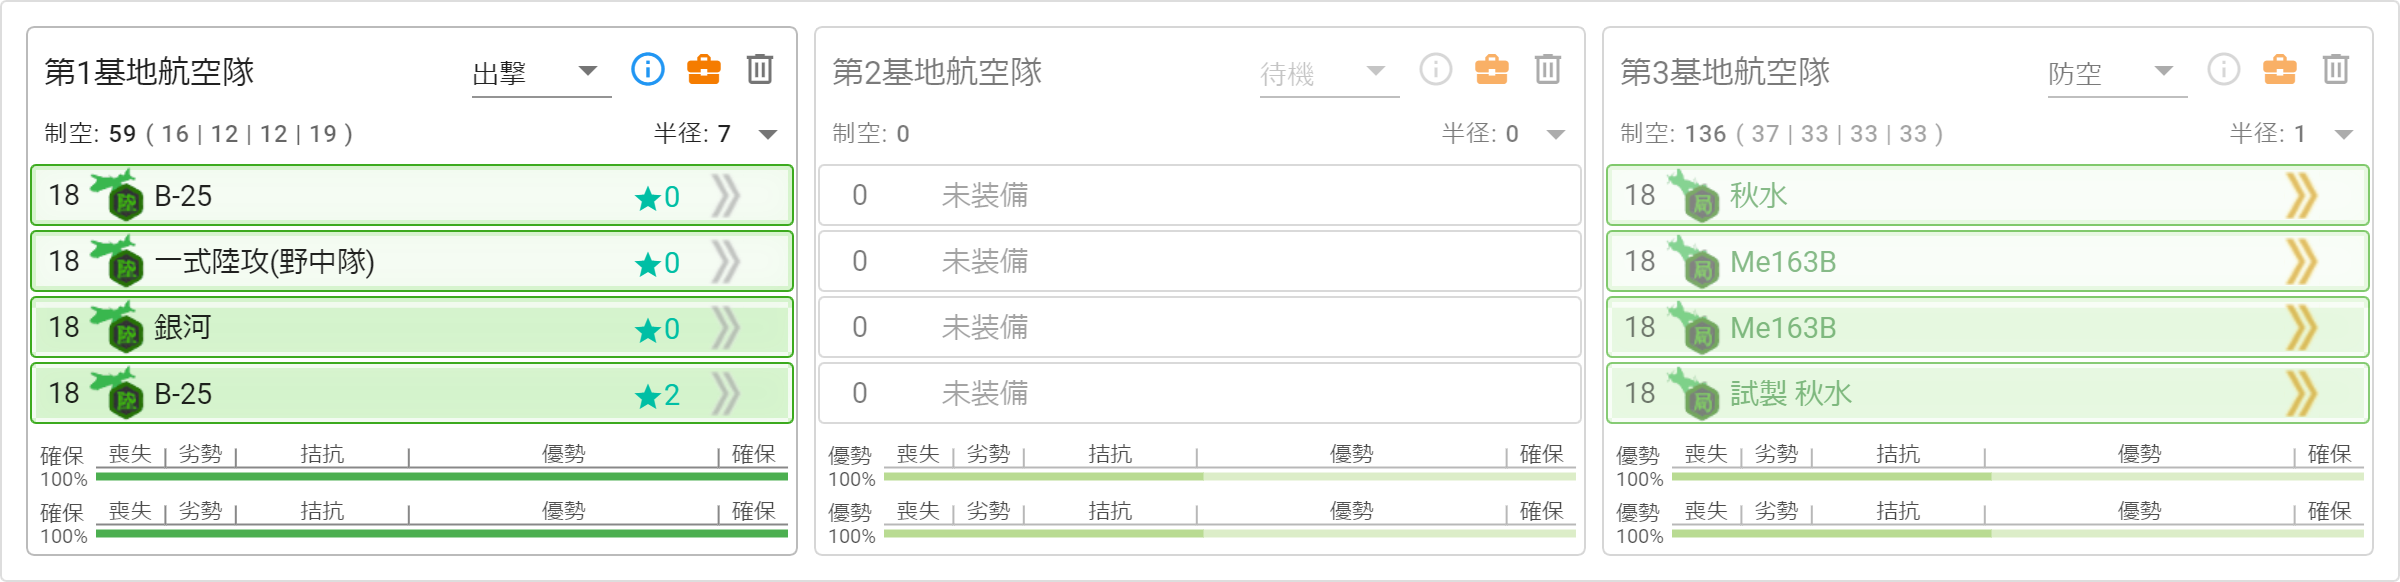Open info icon for 第1基地航空隊
Viewport: 2400px width, 582px height.
point(648,69)
